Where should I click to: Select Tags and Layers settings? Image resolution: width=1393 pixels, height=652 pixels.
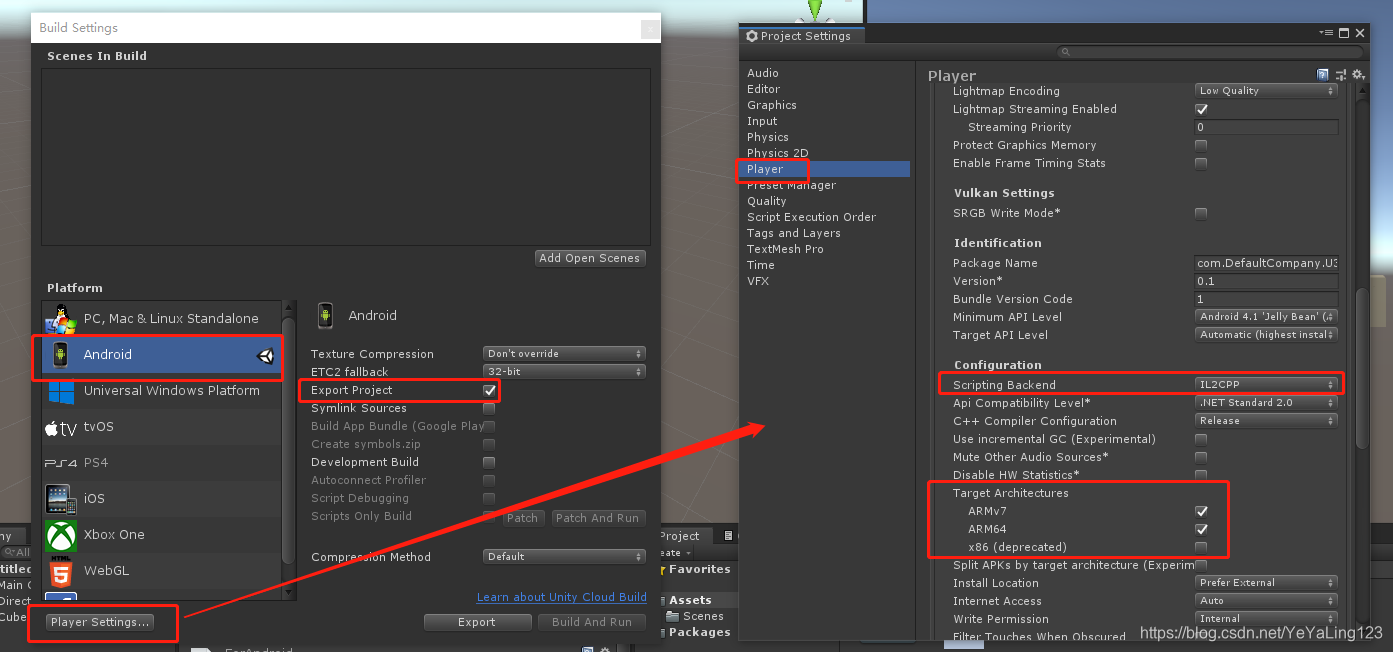[x=794, y=233]
